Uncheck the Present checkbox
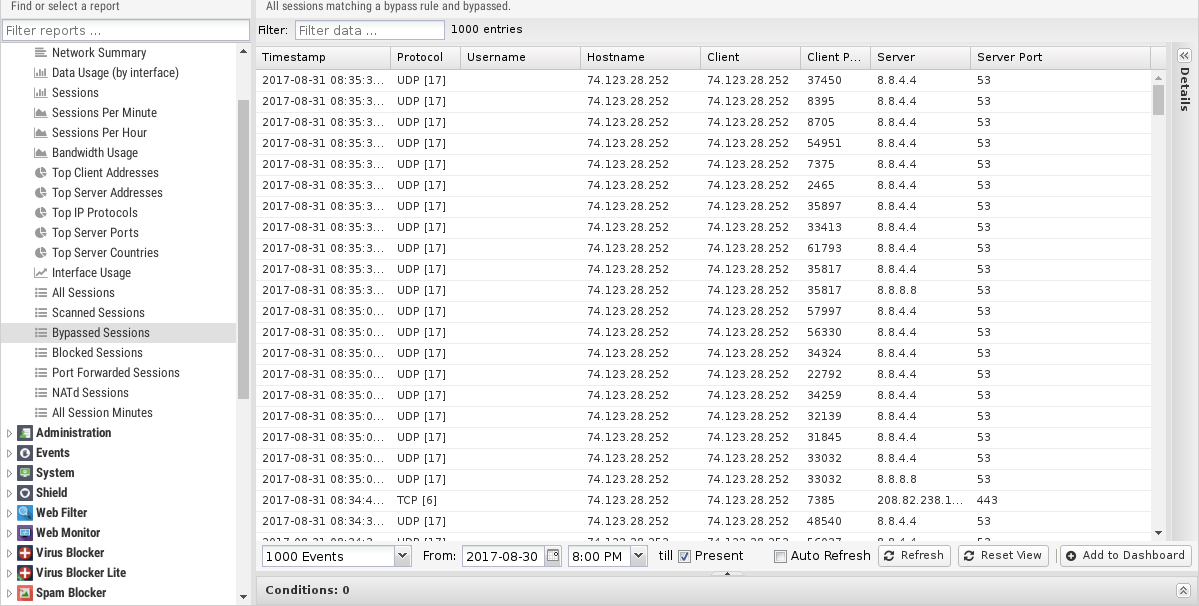Image resolution: width=1199 pixels, height=606 pixels. click(685, 556)
